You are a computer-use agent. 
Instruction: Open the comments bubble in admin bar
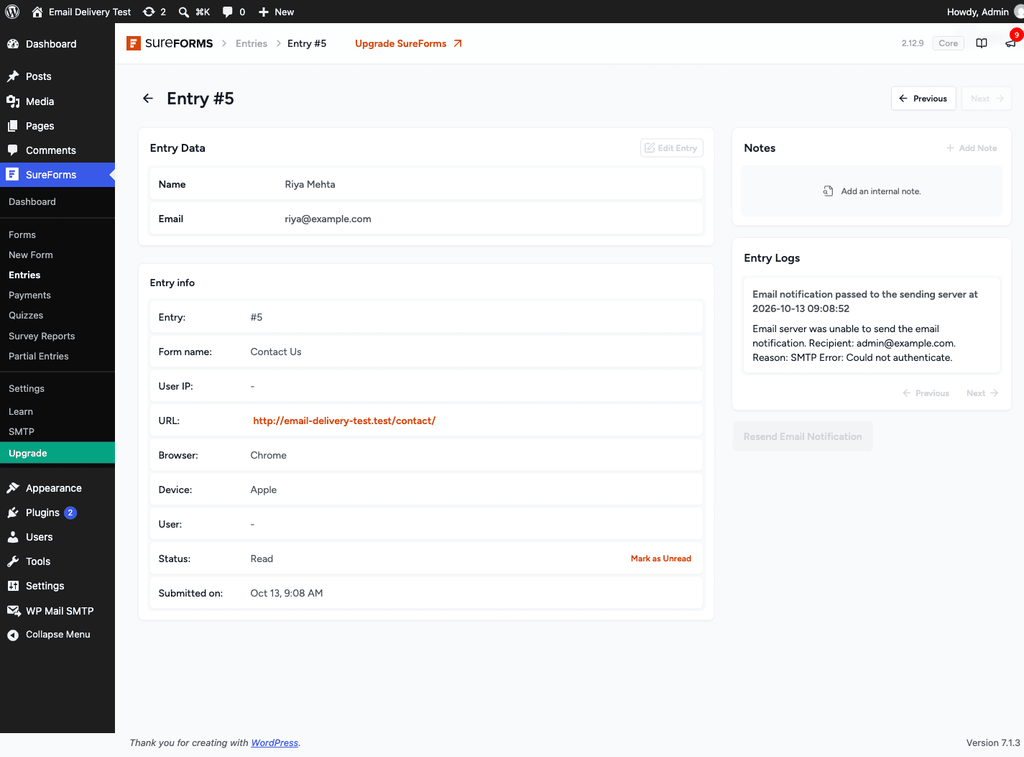tap(233, 12)
